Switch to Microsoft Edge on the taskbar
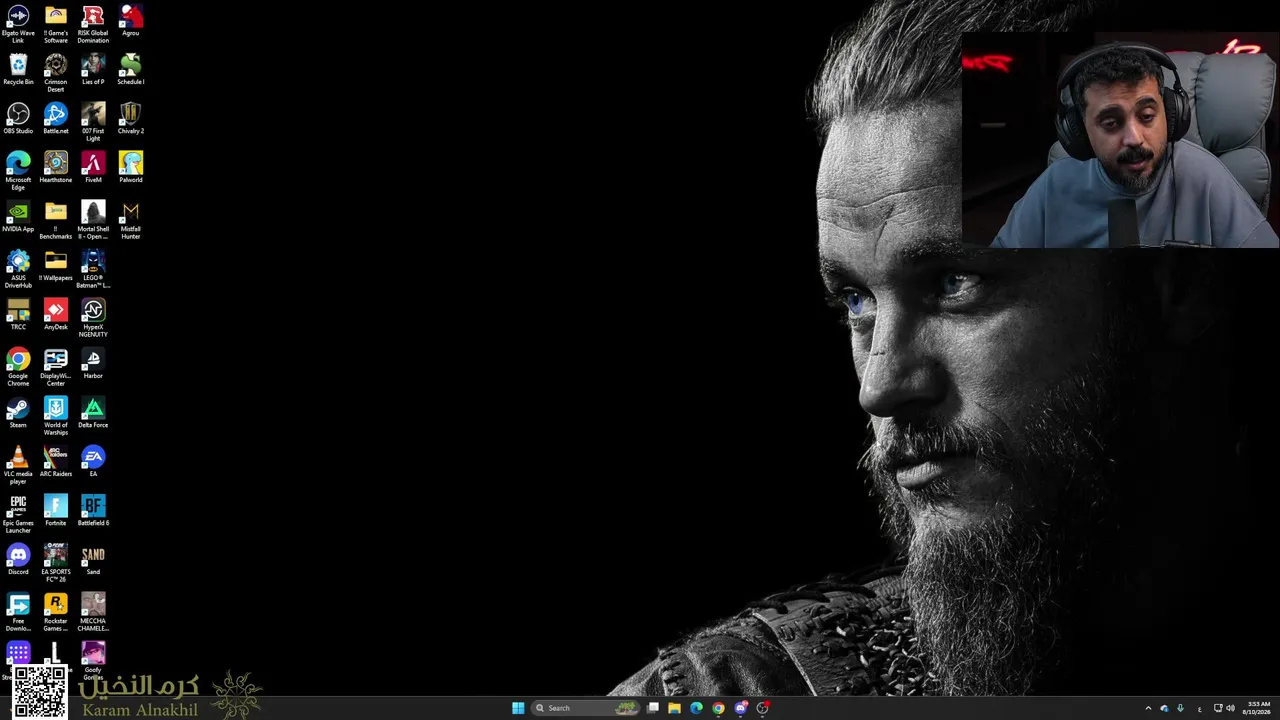Screen dimensions: 1280x720 [x=697, y=708]
